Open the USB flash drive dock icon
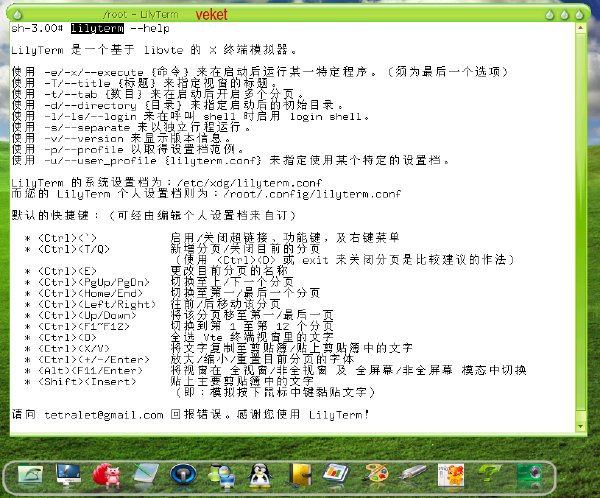600x498 pixels. coord(413,474)
